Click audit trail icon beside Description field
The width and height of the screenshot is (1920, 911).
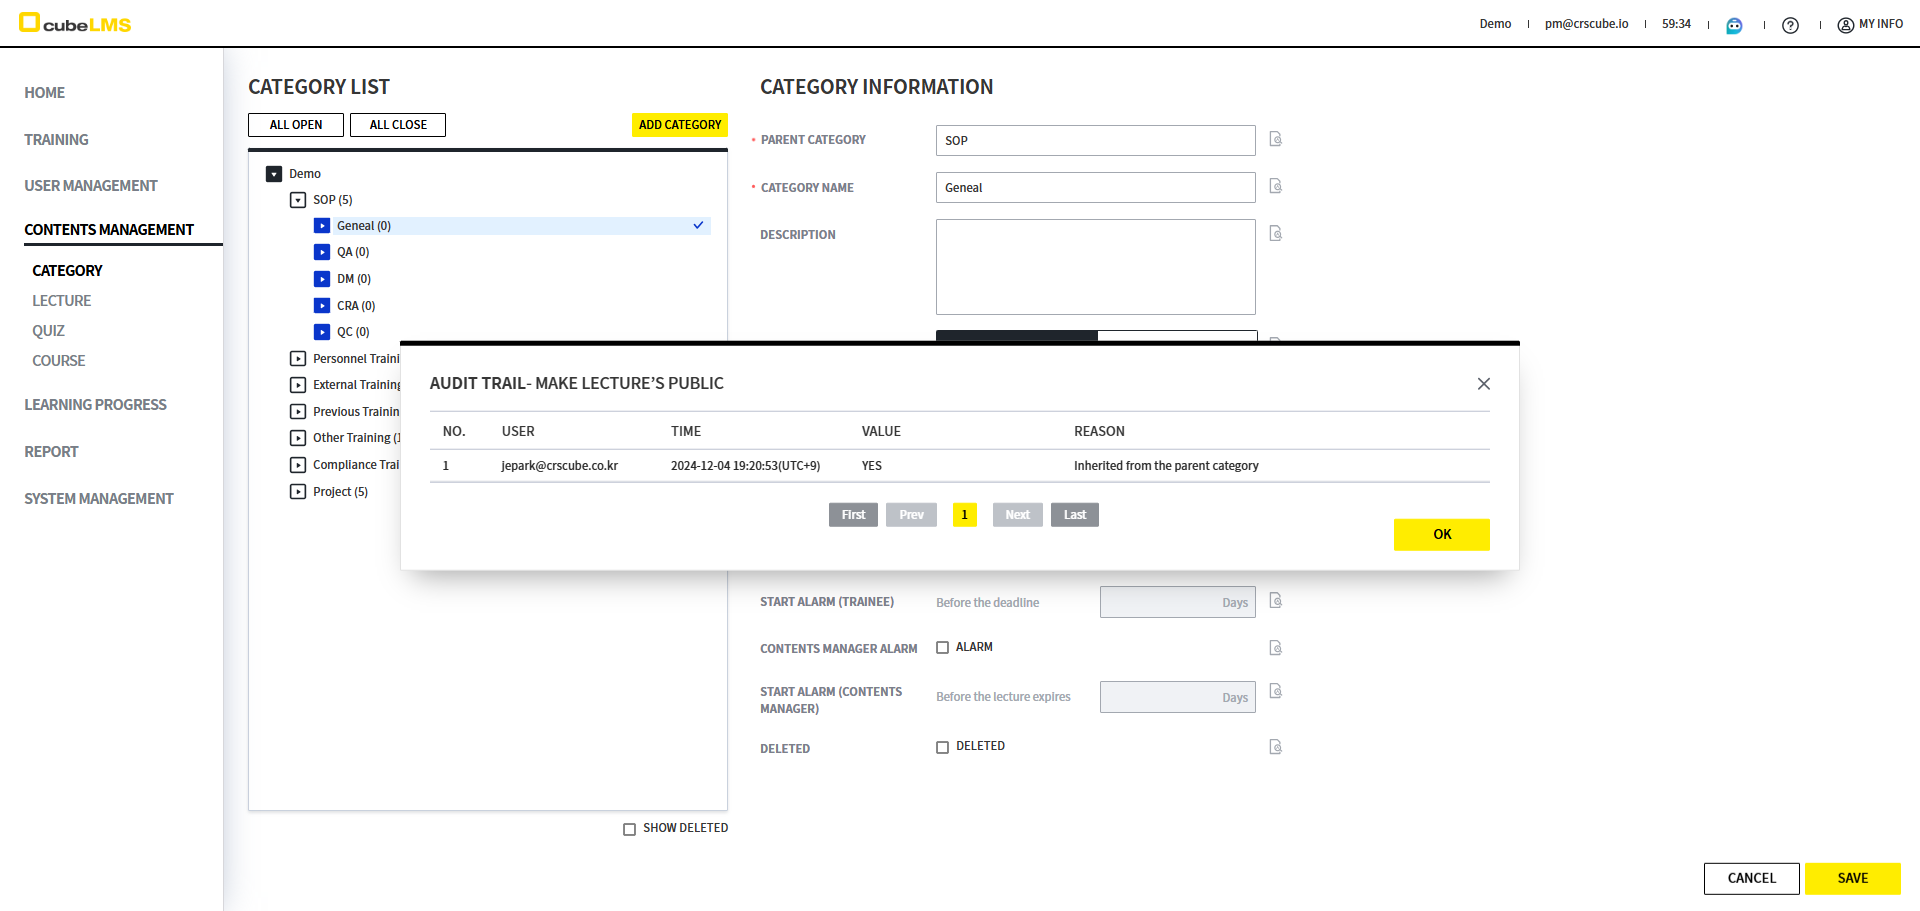click(x=1275, y=233)
